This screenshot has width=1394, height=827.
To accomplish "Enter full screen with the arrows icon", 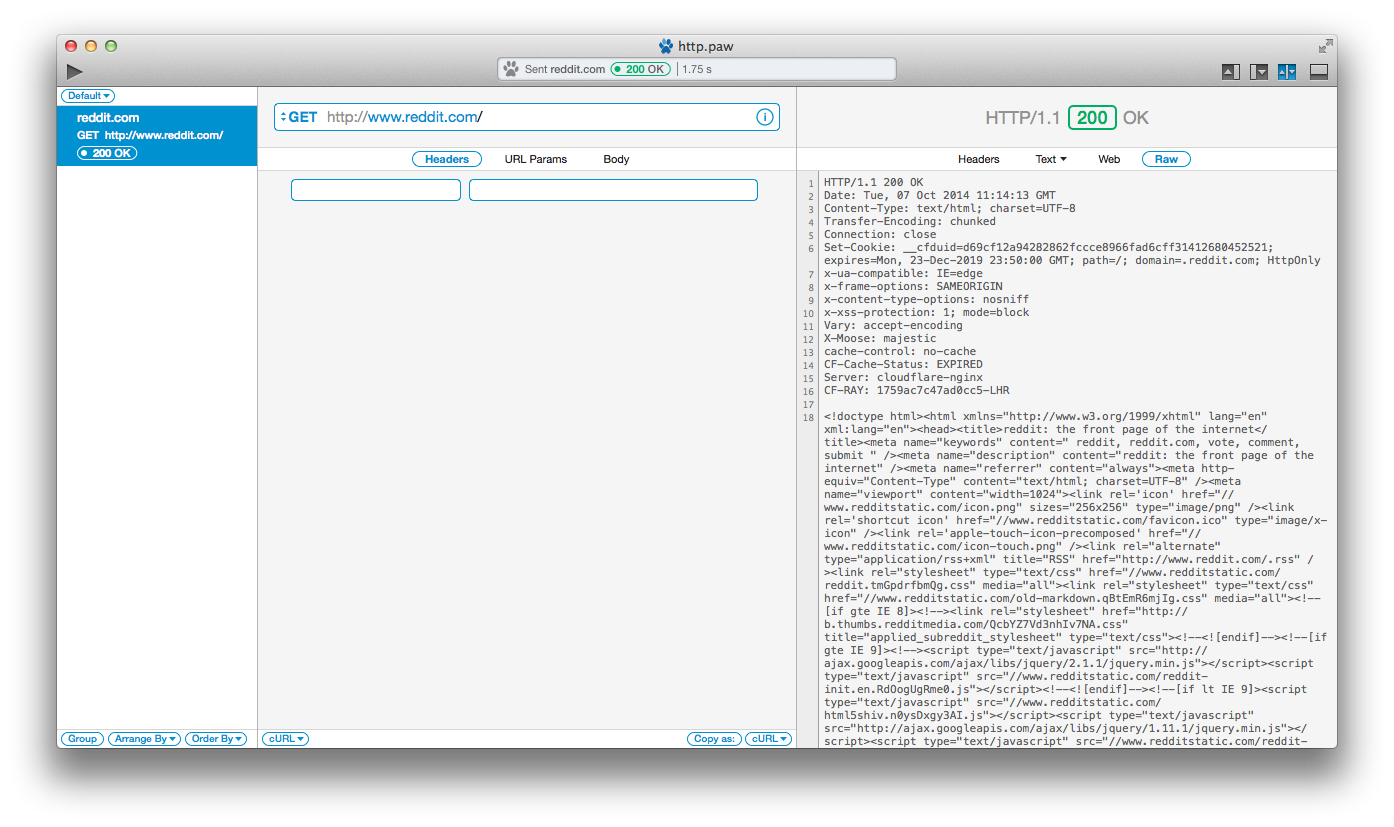I will coord(1325,46).
